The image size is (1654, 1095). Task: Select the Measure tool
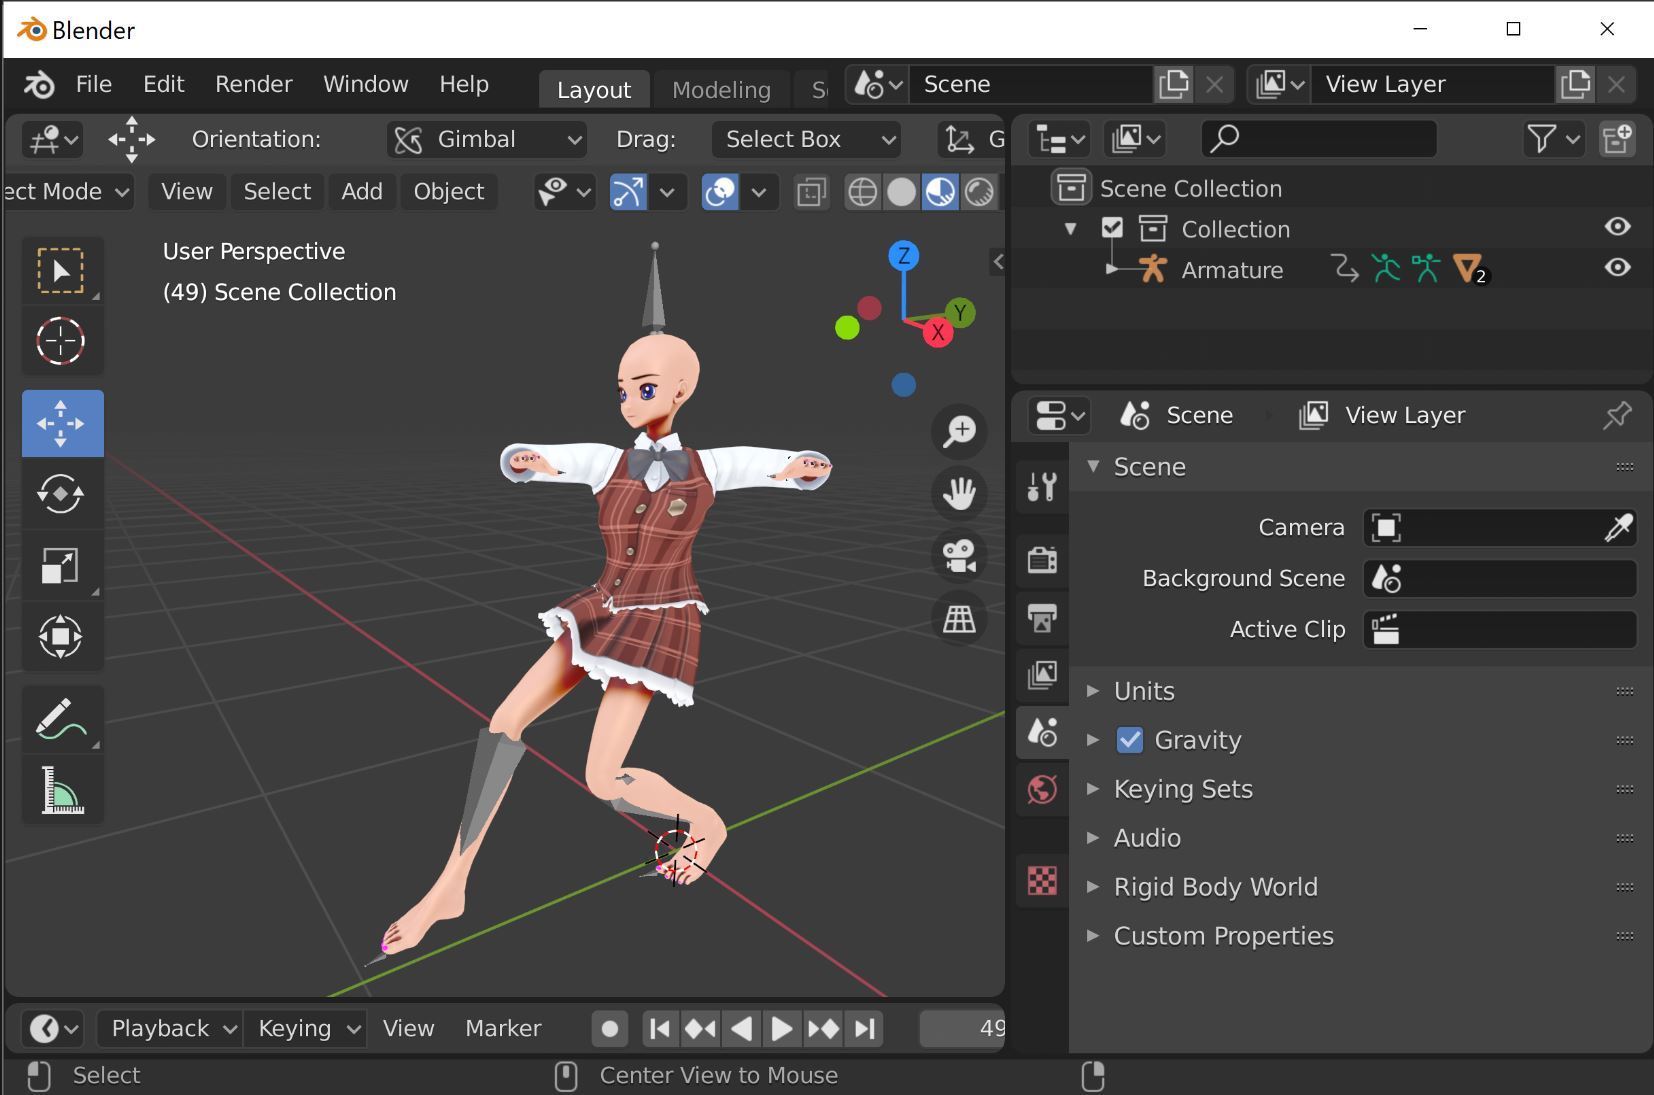point(61,790)
